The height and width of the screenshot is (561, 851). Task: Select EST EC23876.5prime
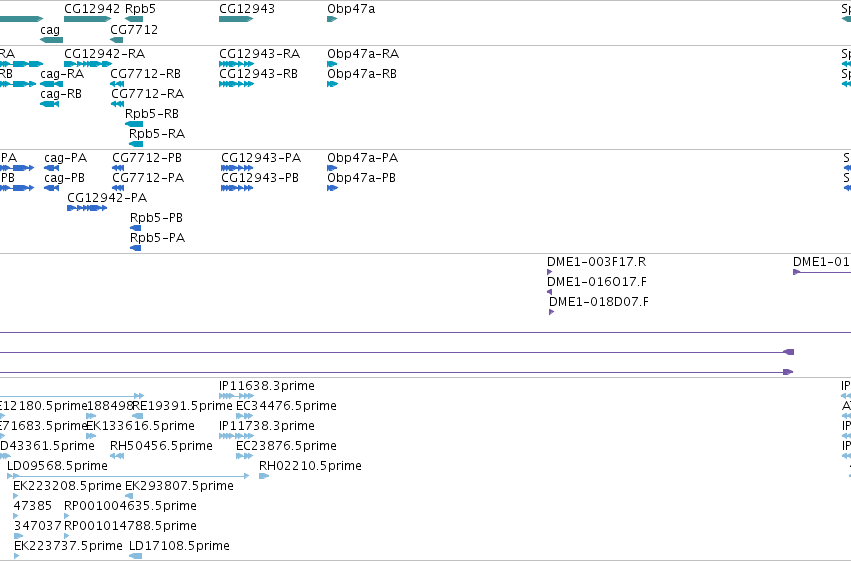pyautogui.click(x=244, y=456)
